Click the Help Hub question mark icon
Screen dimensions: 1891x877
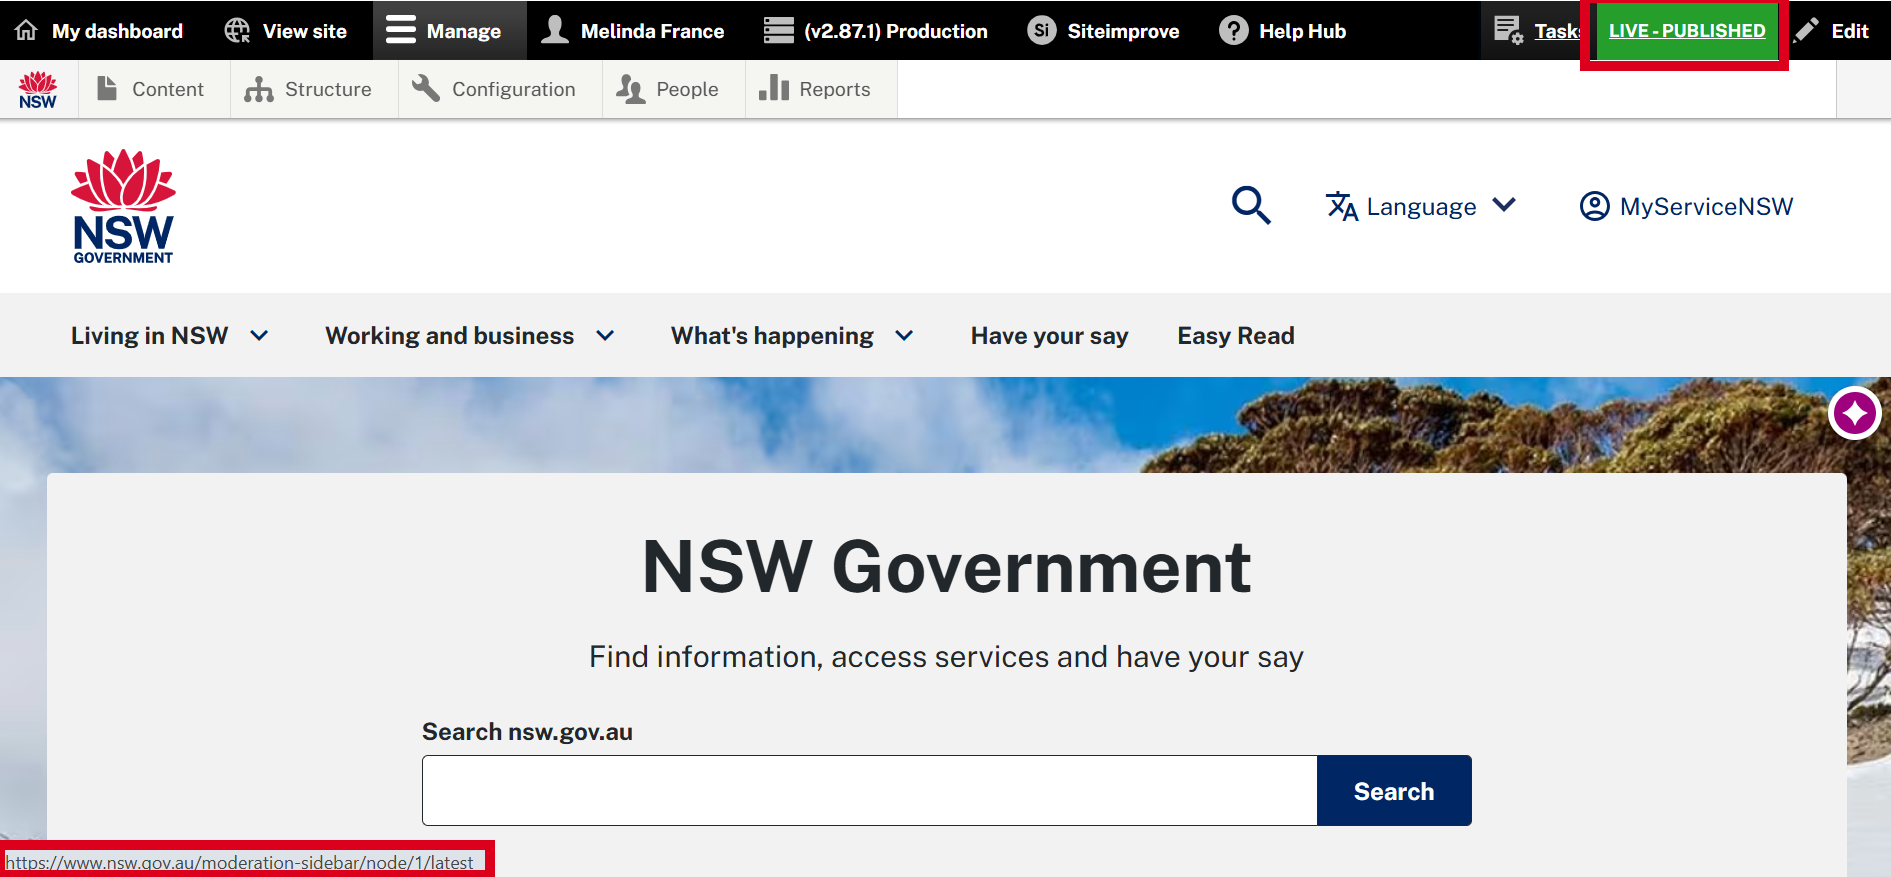1234,31
